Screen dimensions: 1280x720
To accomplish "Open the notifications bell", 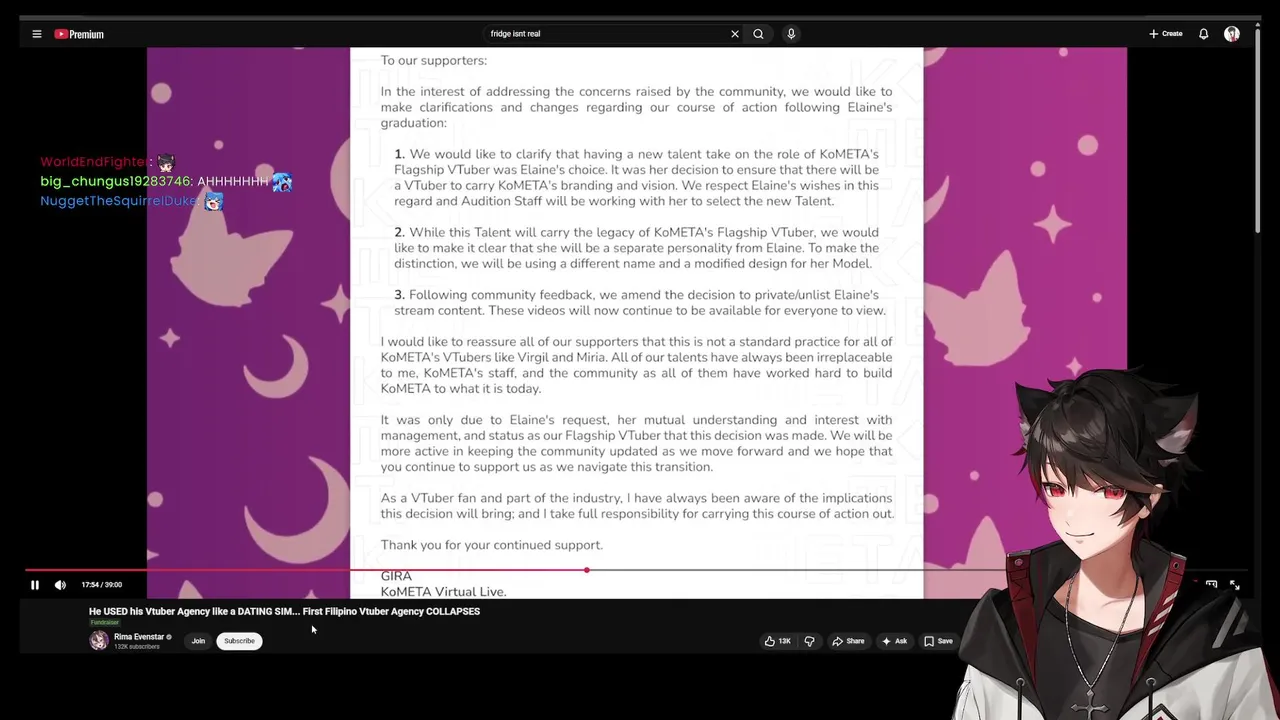I will tap(1204, 34).
